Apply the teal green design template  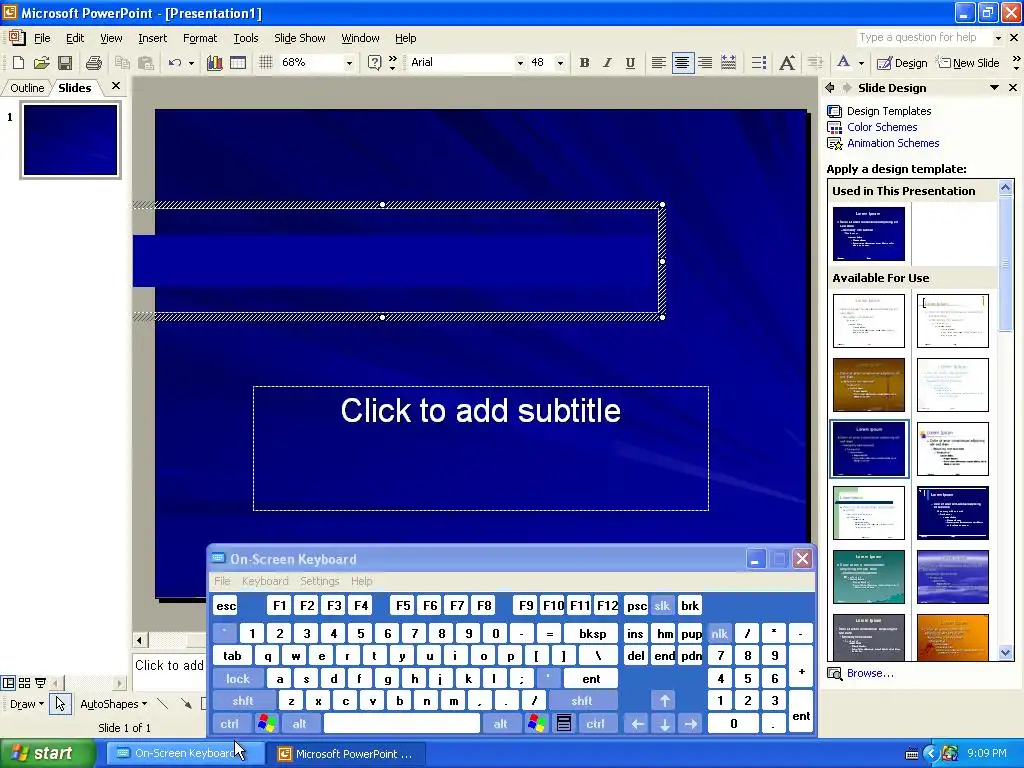pos(869,577)
